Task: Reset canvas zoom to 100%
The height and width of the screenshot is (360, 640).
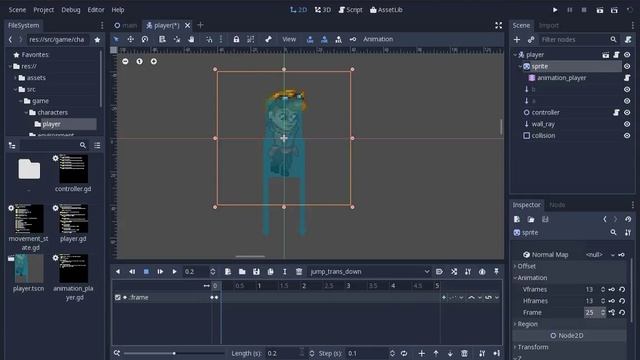Action: pyautogui.click(x=140, y=61)
